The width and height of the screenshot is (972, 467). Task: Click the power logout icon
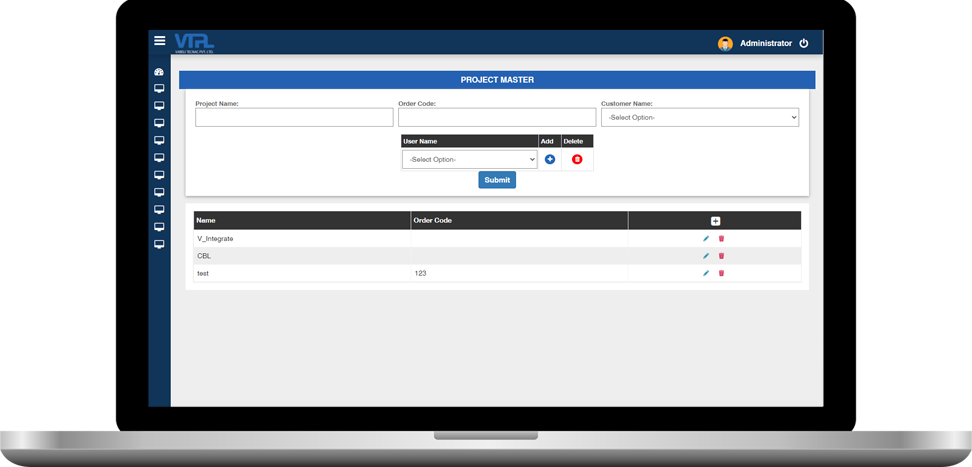pos(803,43)
